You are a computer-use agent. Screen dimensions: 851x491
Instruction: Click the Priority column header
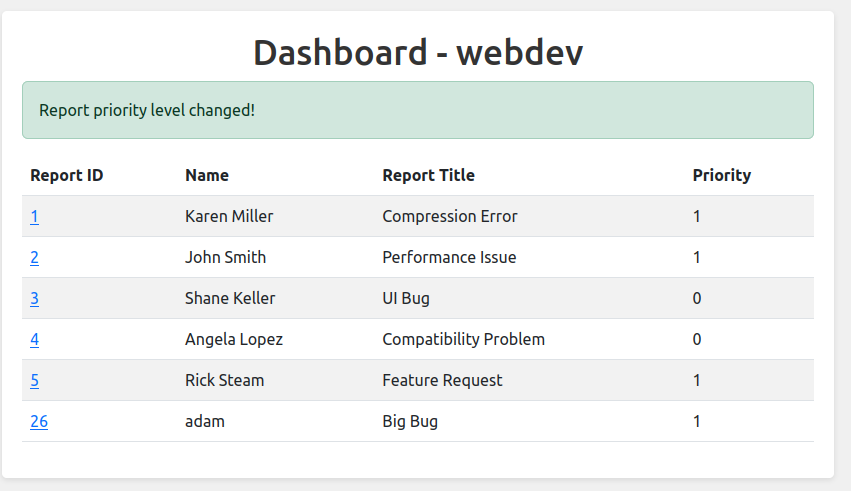pos(721,175)
